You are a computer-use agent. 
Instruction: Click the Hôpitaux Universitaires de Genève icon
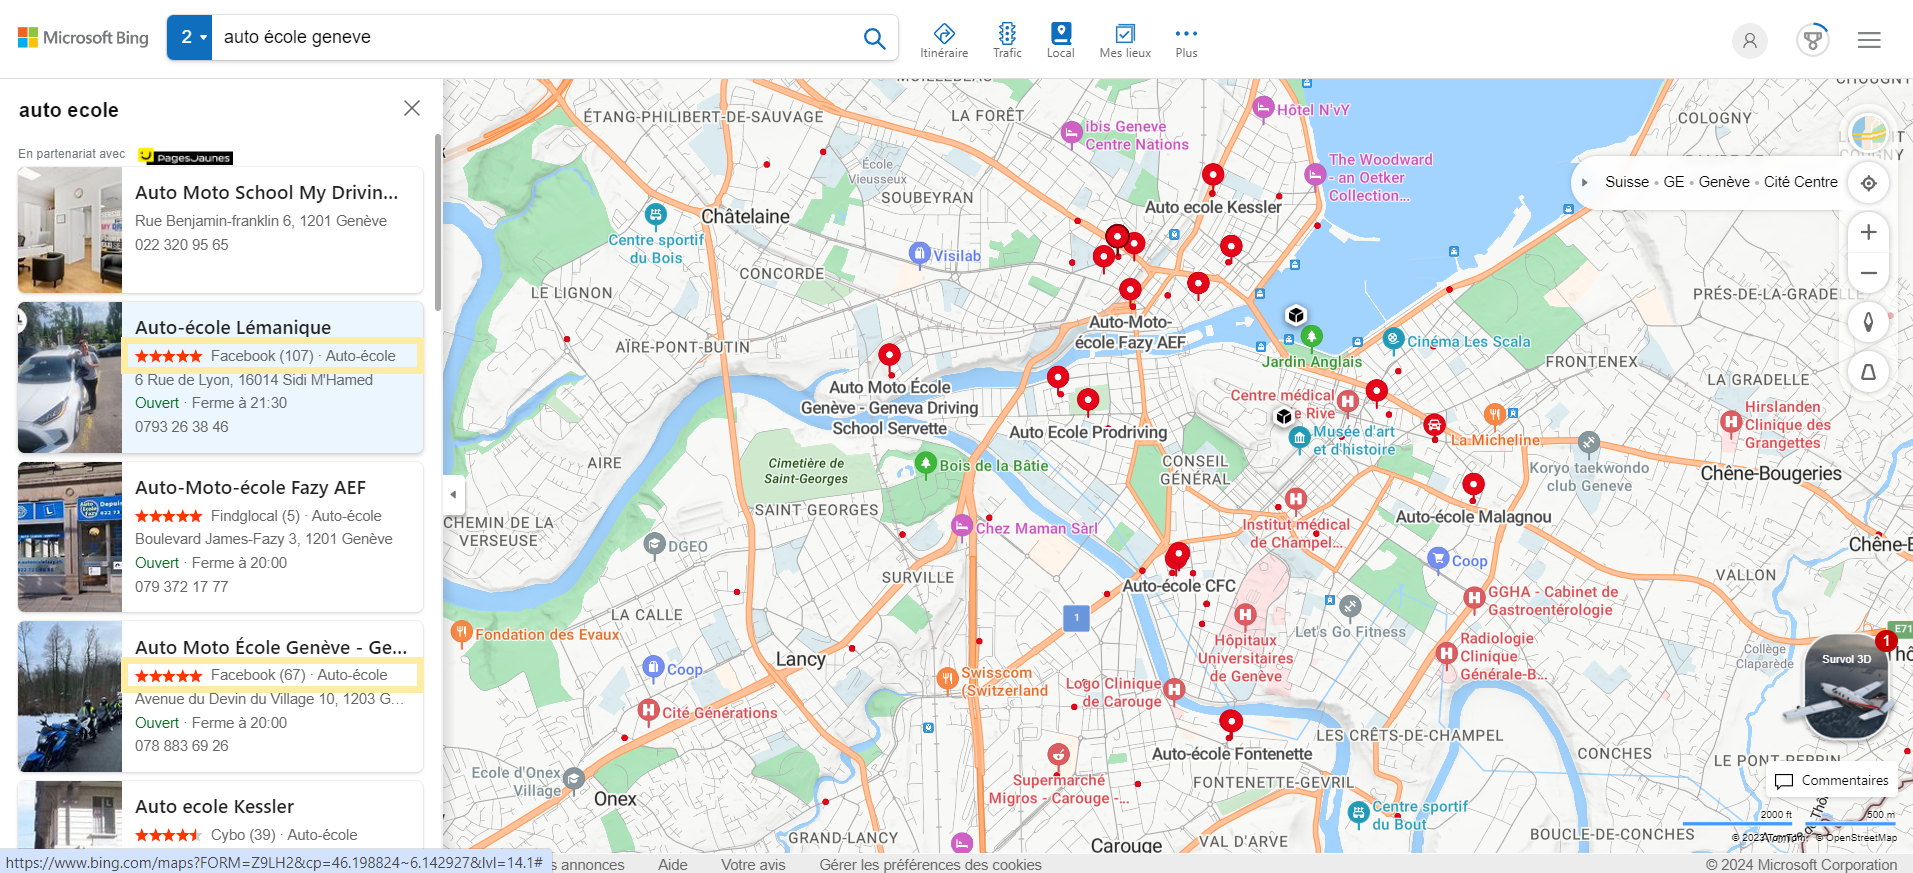(x=1245, y=615)
